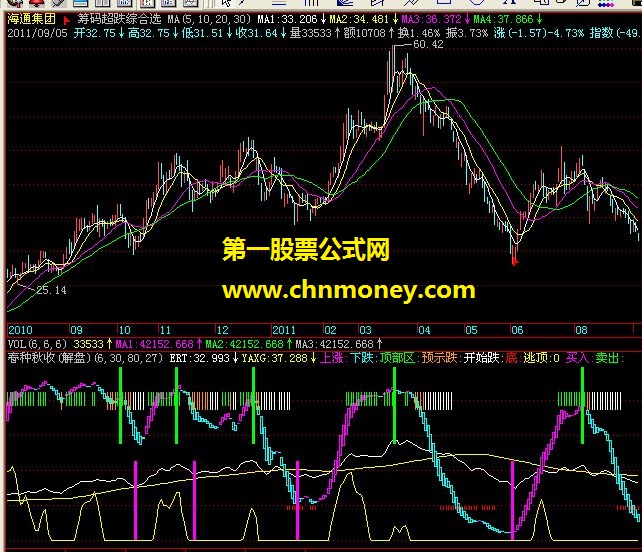642x552 pixels.
Task: Click the high price 高32.75
Action: [149, 33]
